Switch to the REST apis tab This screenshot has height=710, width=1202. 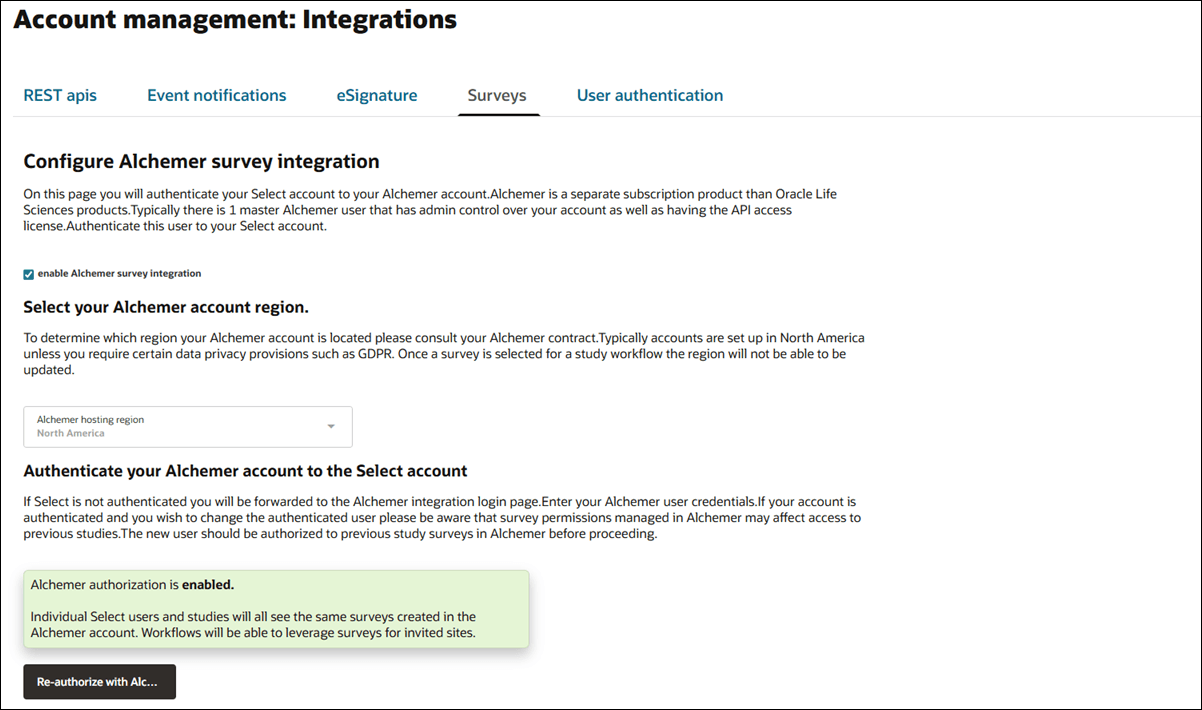pos(59,95)
